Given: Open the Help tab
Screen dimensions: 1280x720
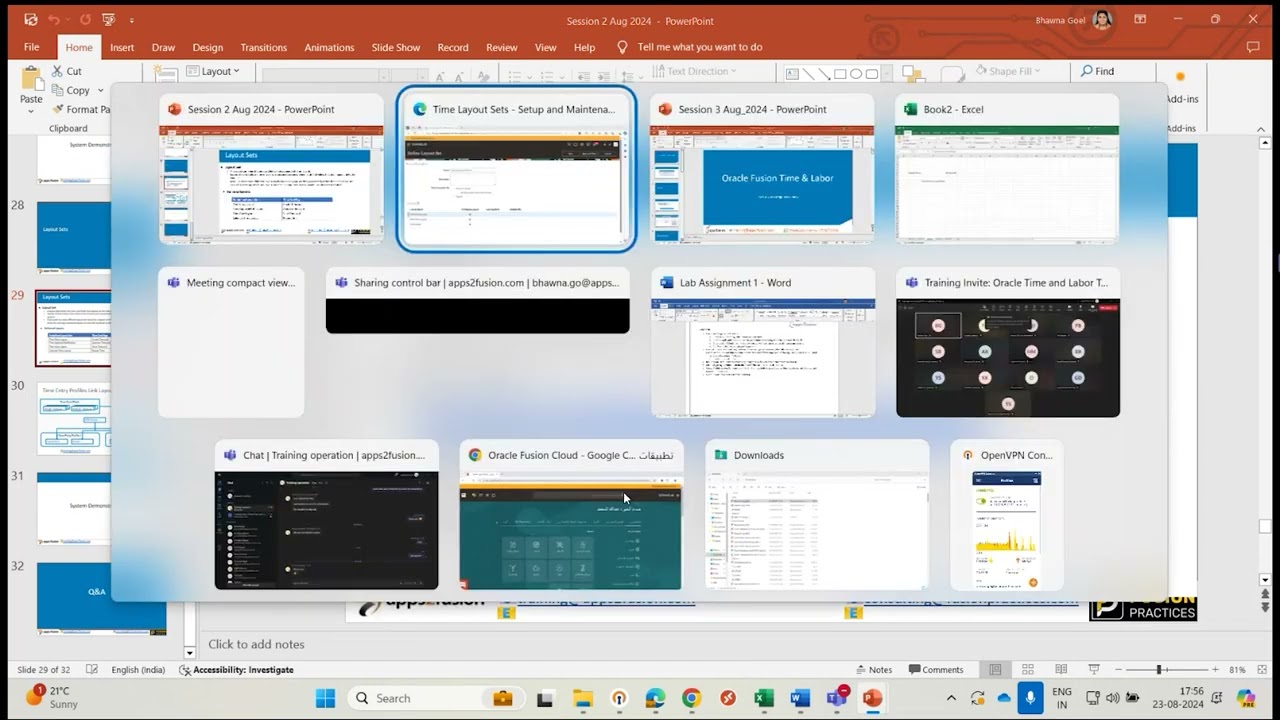Looking at the screenshot, I should 585,47.
